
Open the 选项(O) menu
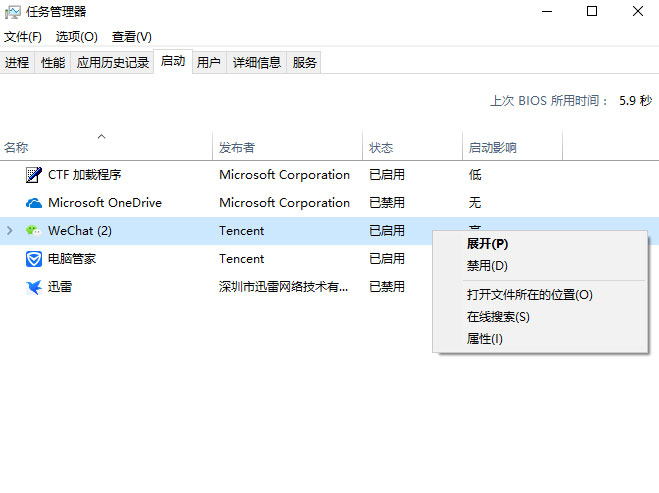coord(76,37)
